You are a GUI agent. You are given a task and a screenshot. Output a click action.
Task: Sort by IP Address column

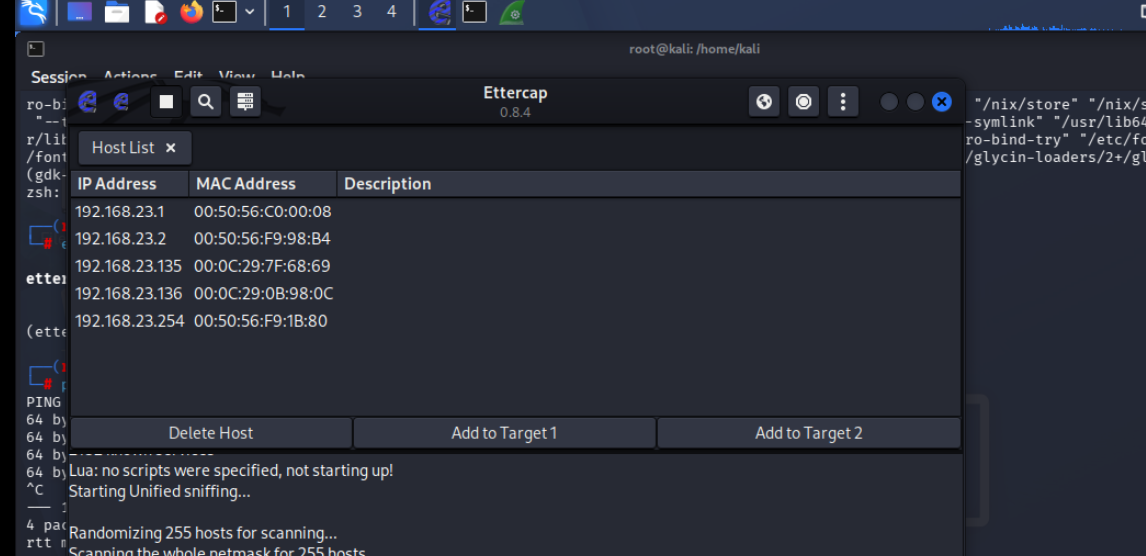129,184
